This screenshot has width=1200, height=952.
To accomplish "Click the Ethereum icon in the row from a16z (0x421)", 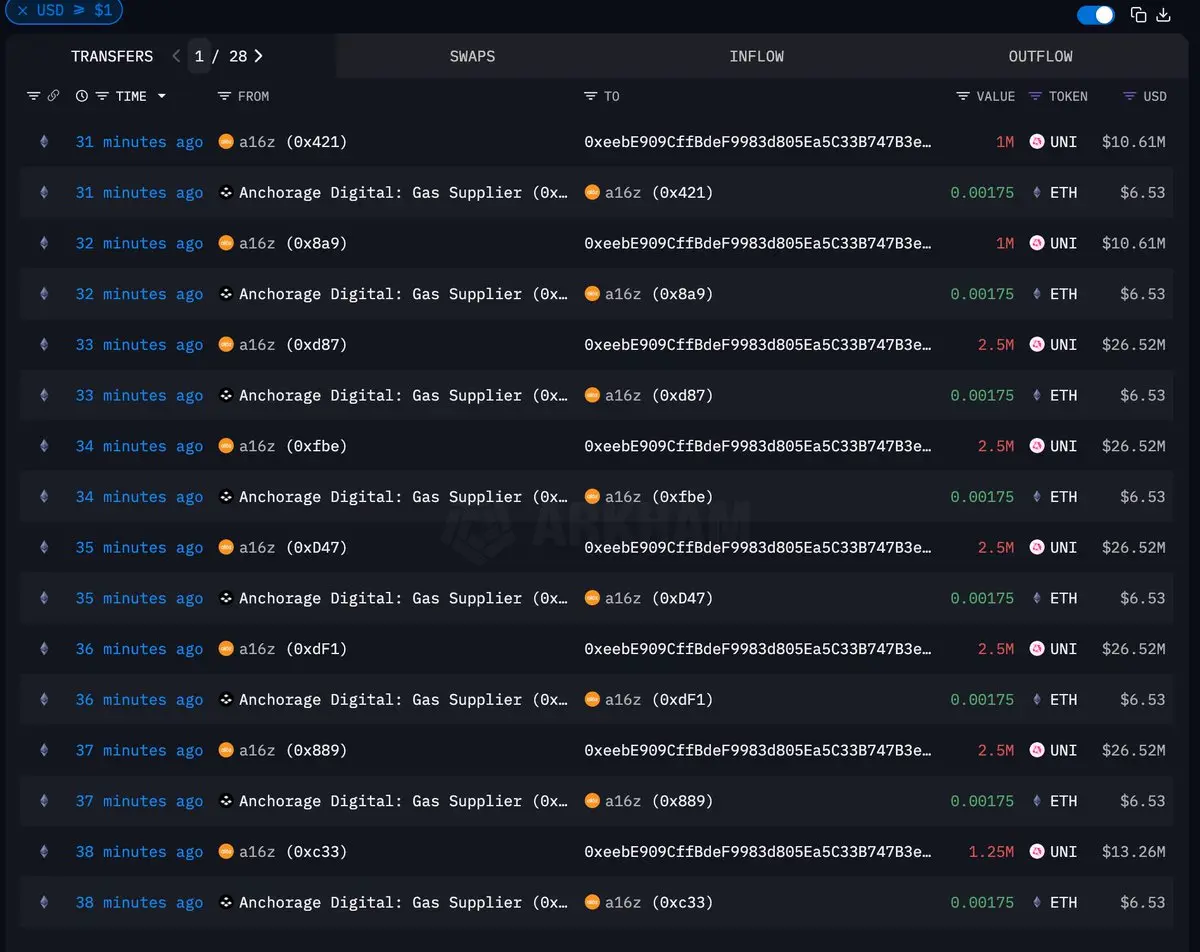I will 43,142.
